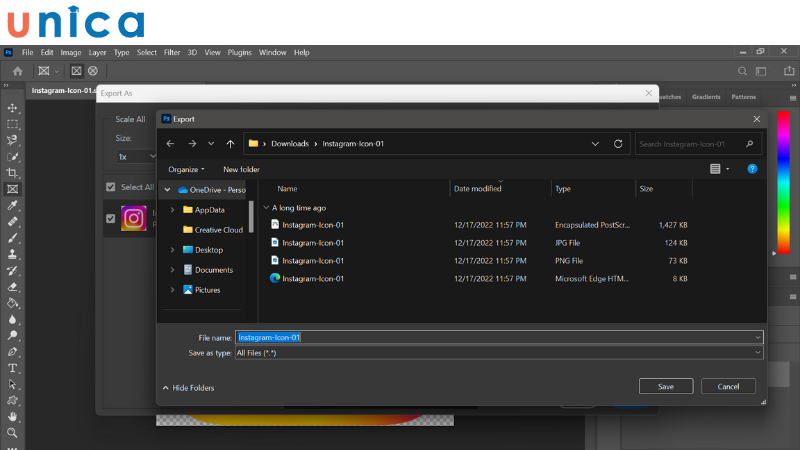This screenshot has width=800, height=450.
Task: Go up one folder level with the up arrow
Action: [x=230, y=144]
